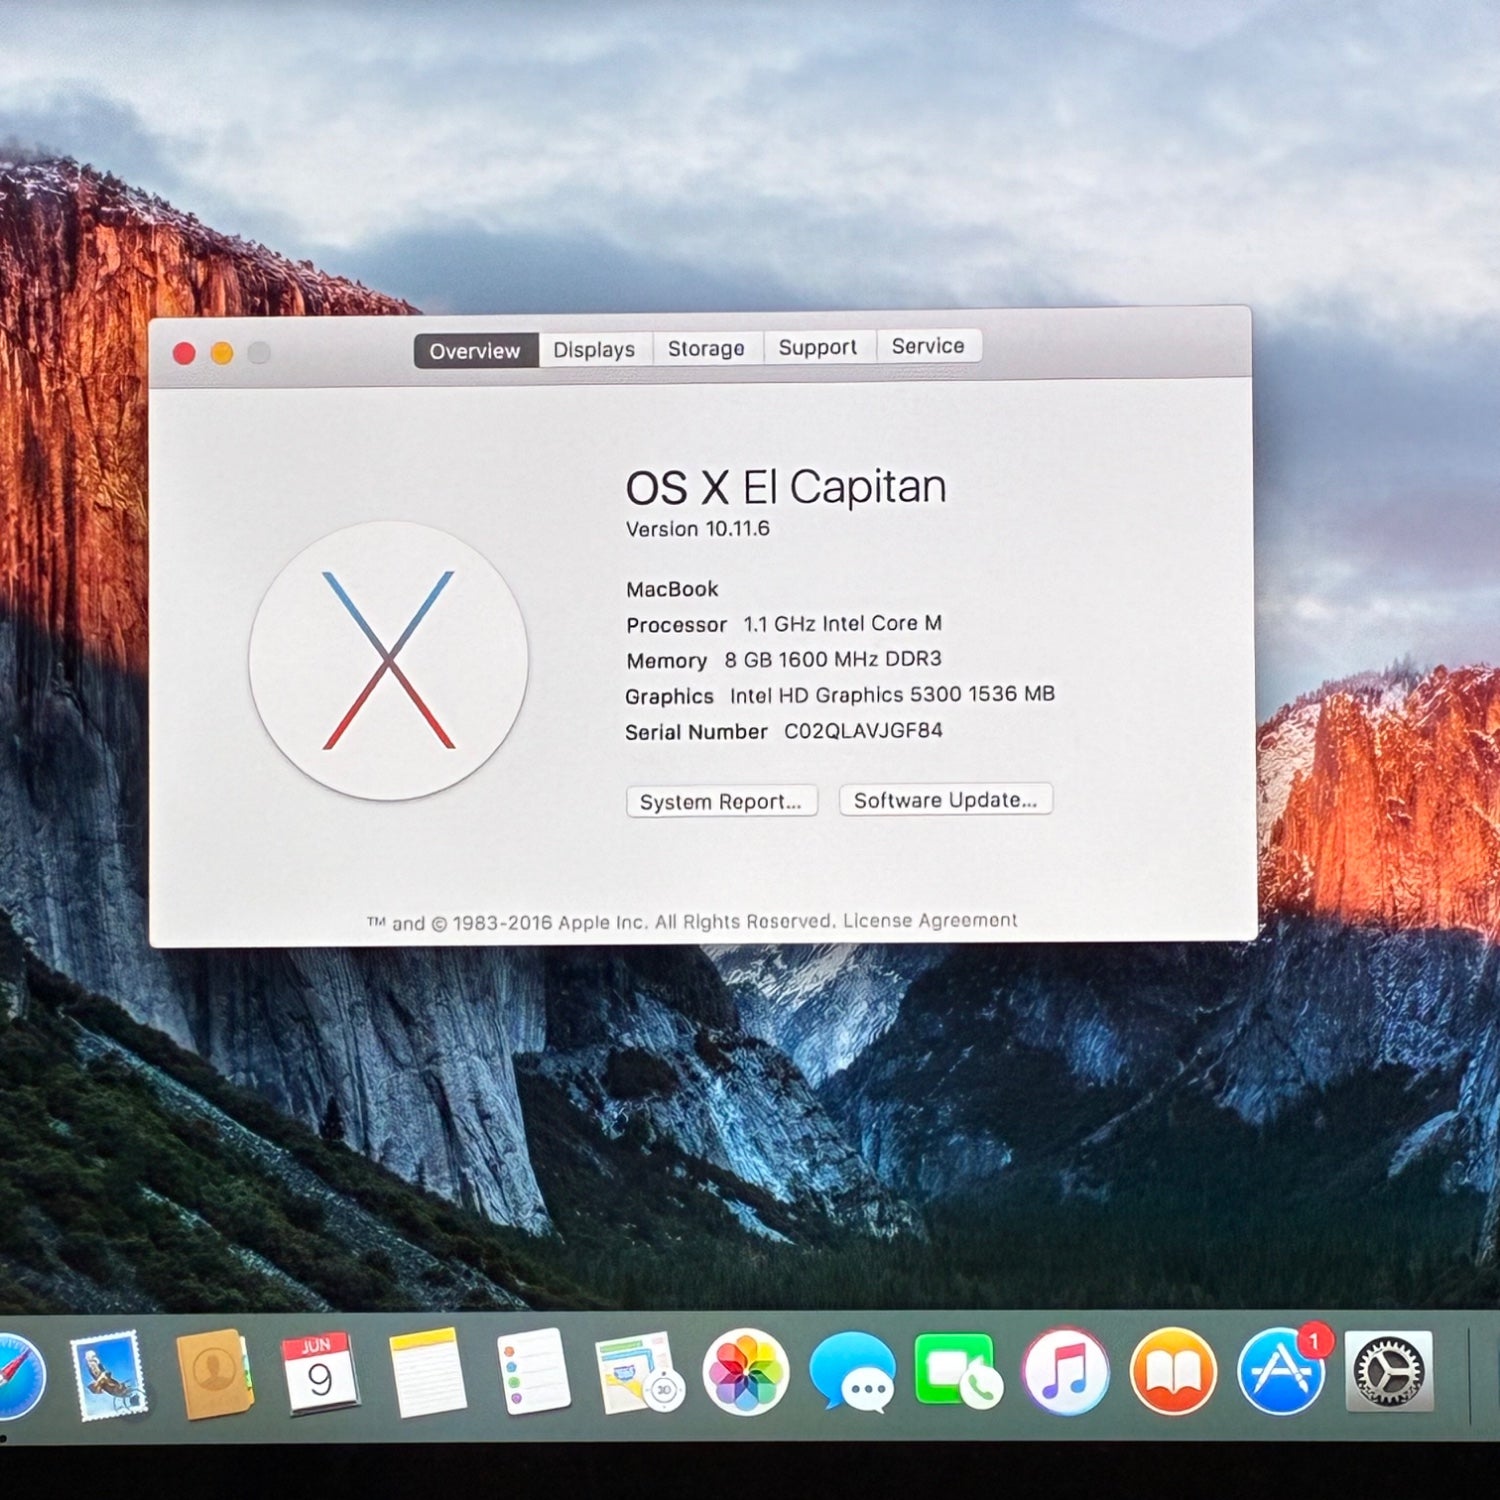1500x1500 pixels.
Task: Launch the Mail app in the Dock
Action: (x=109, y=1375)
